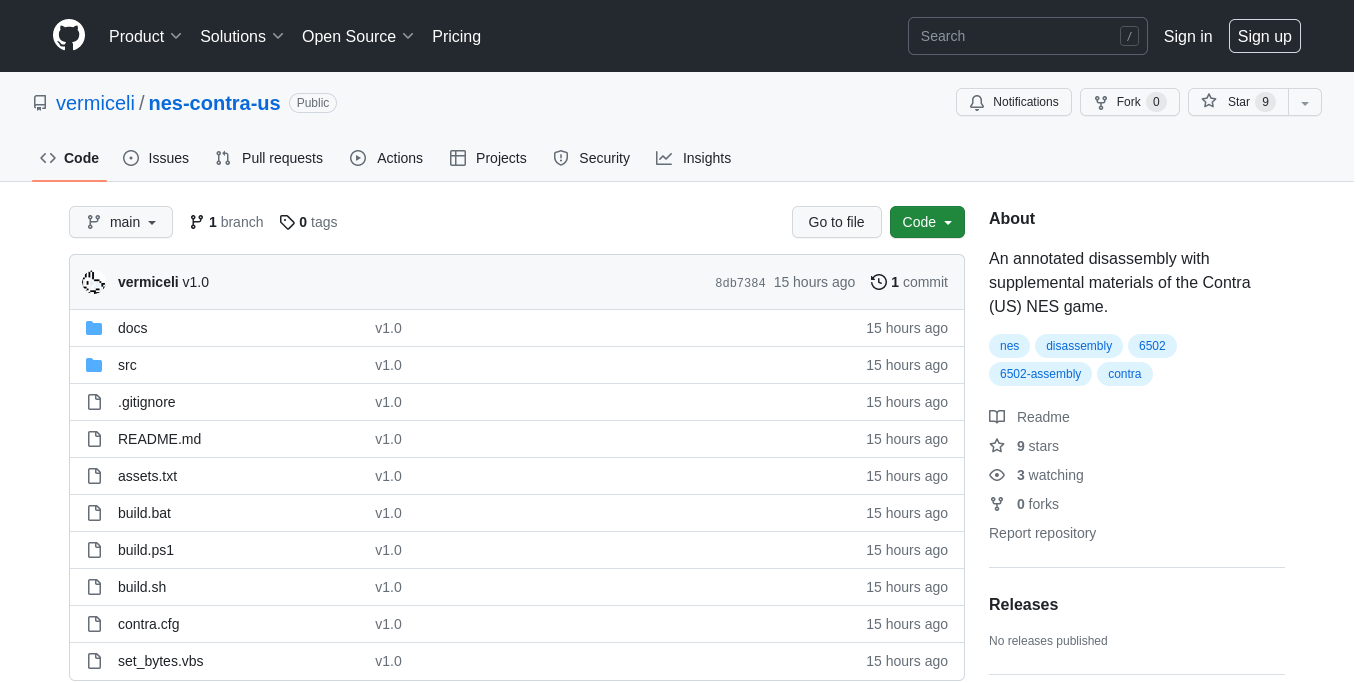Click the Readme book icon

(x=997, y=417)
